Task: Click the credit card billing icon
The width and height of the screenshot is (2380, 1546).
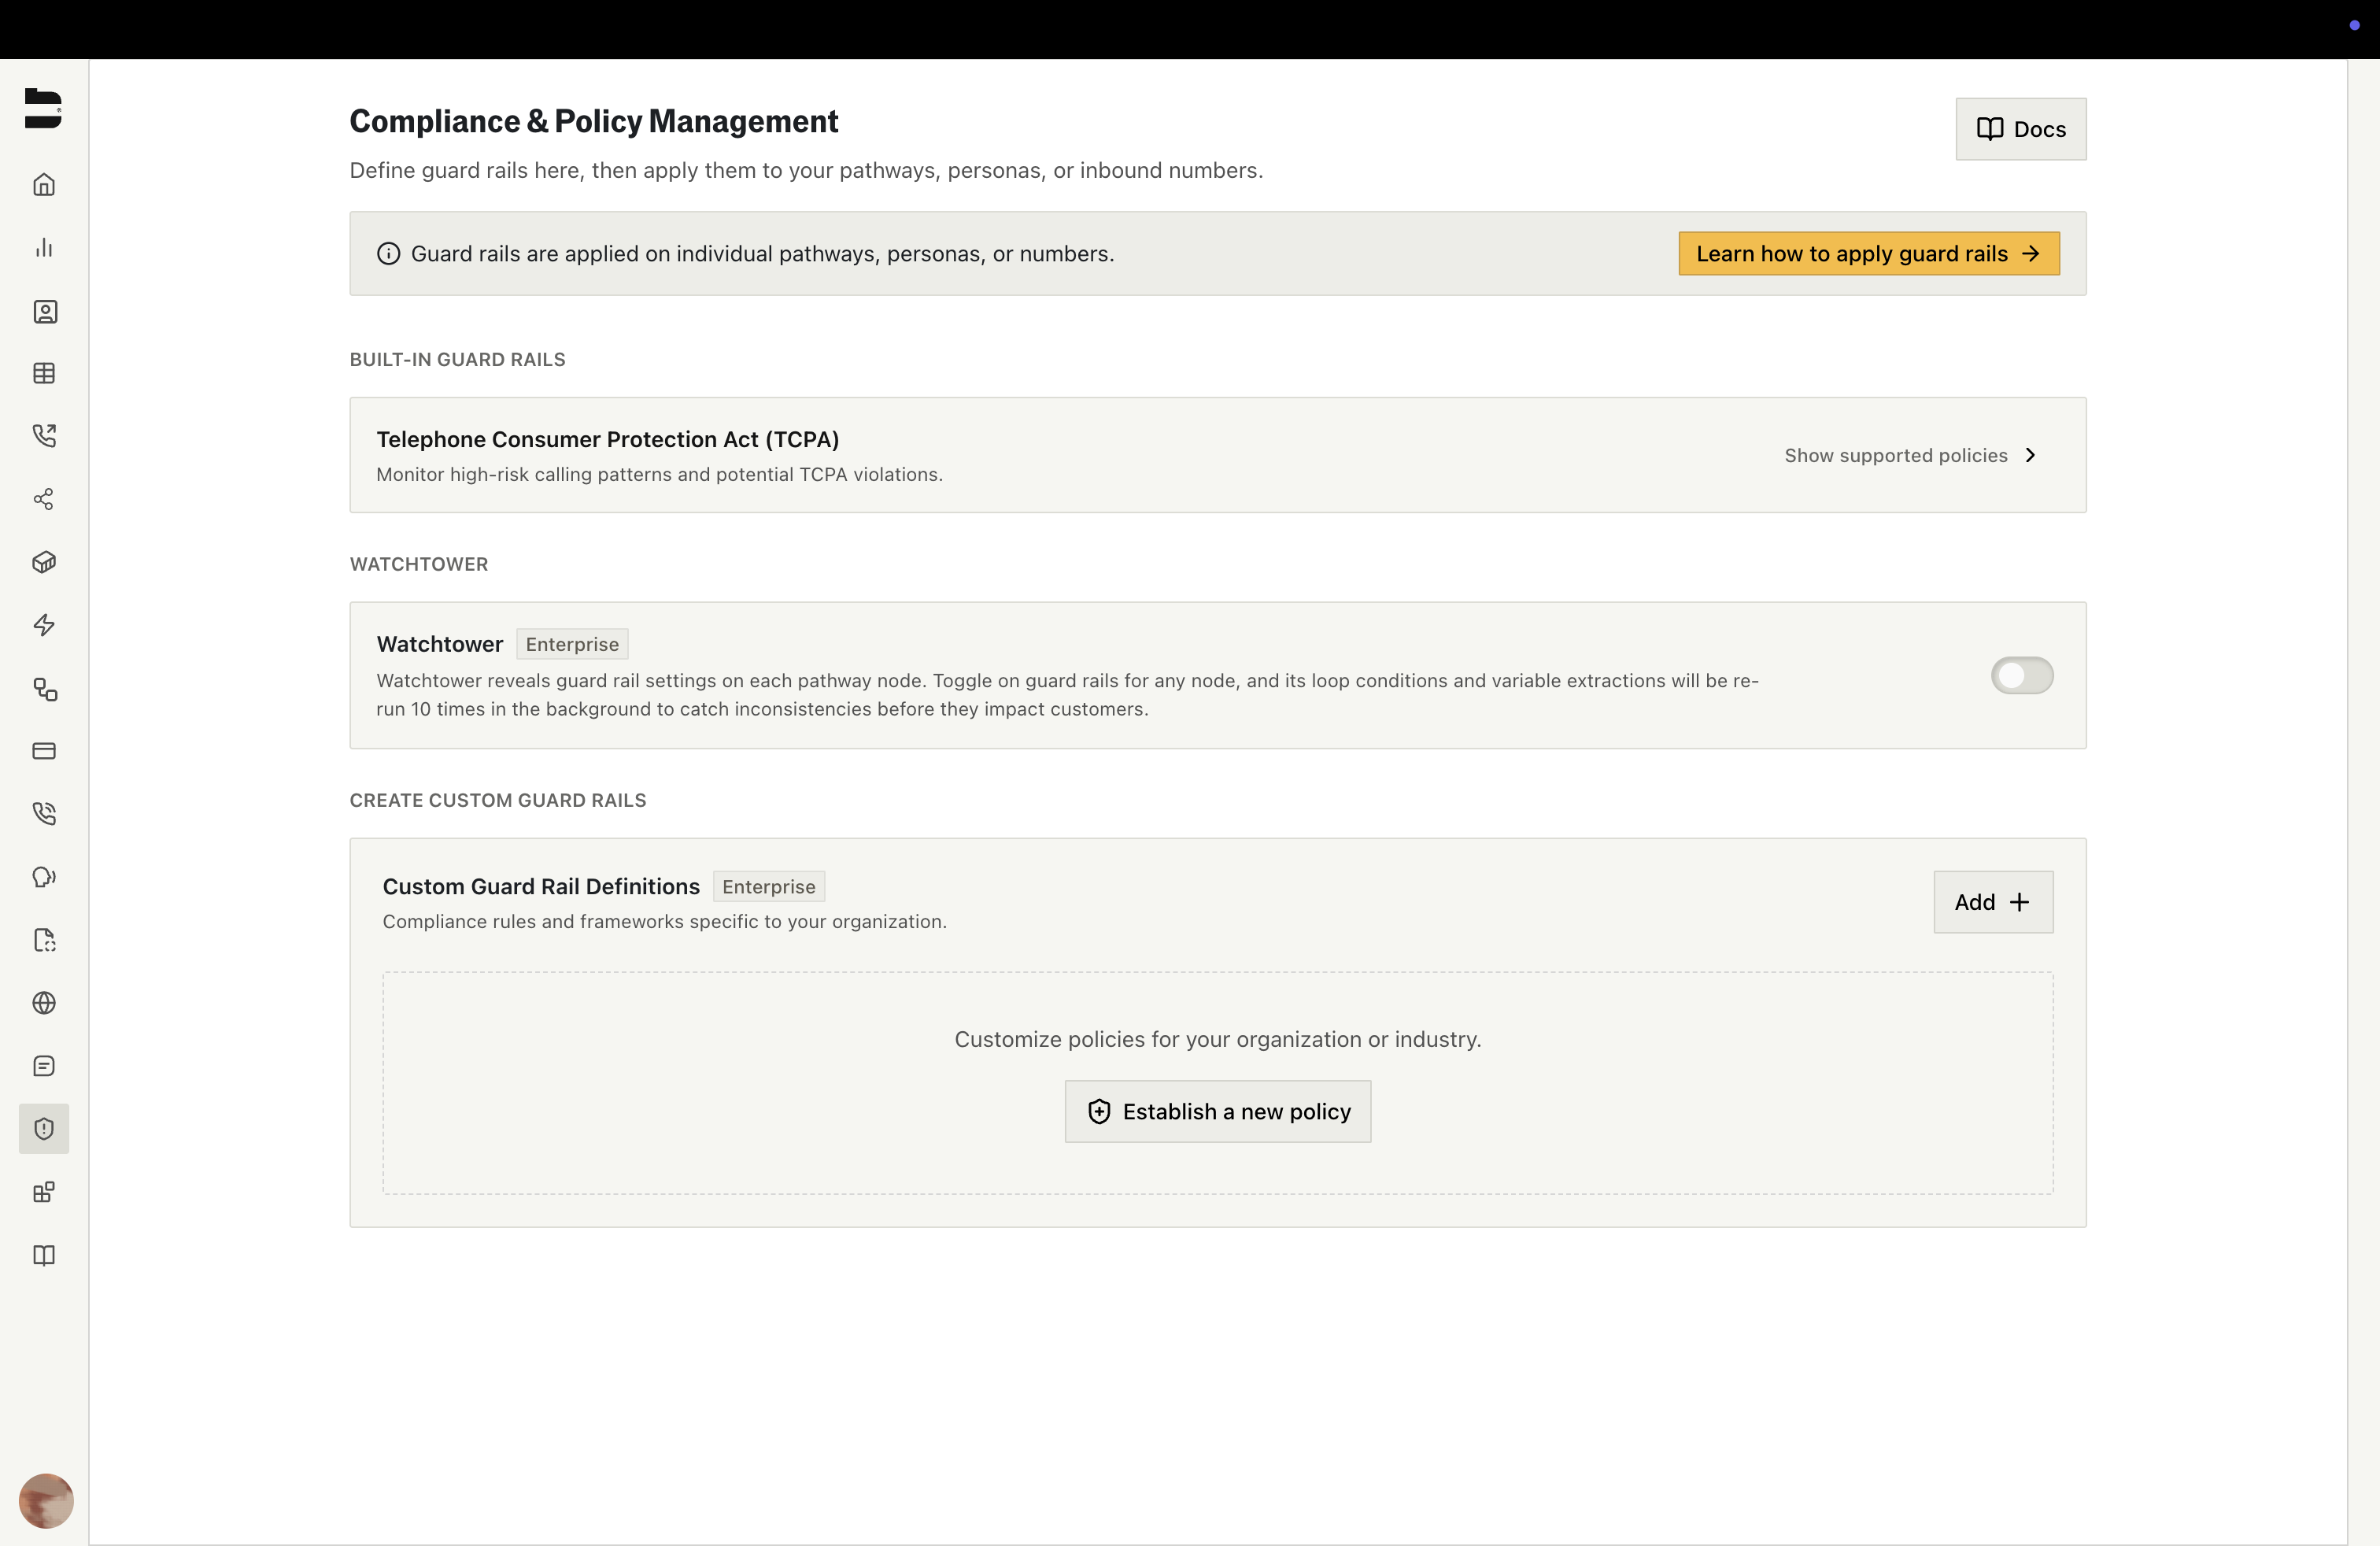Action: [x=44, y=751]
